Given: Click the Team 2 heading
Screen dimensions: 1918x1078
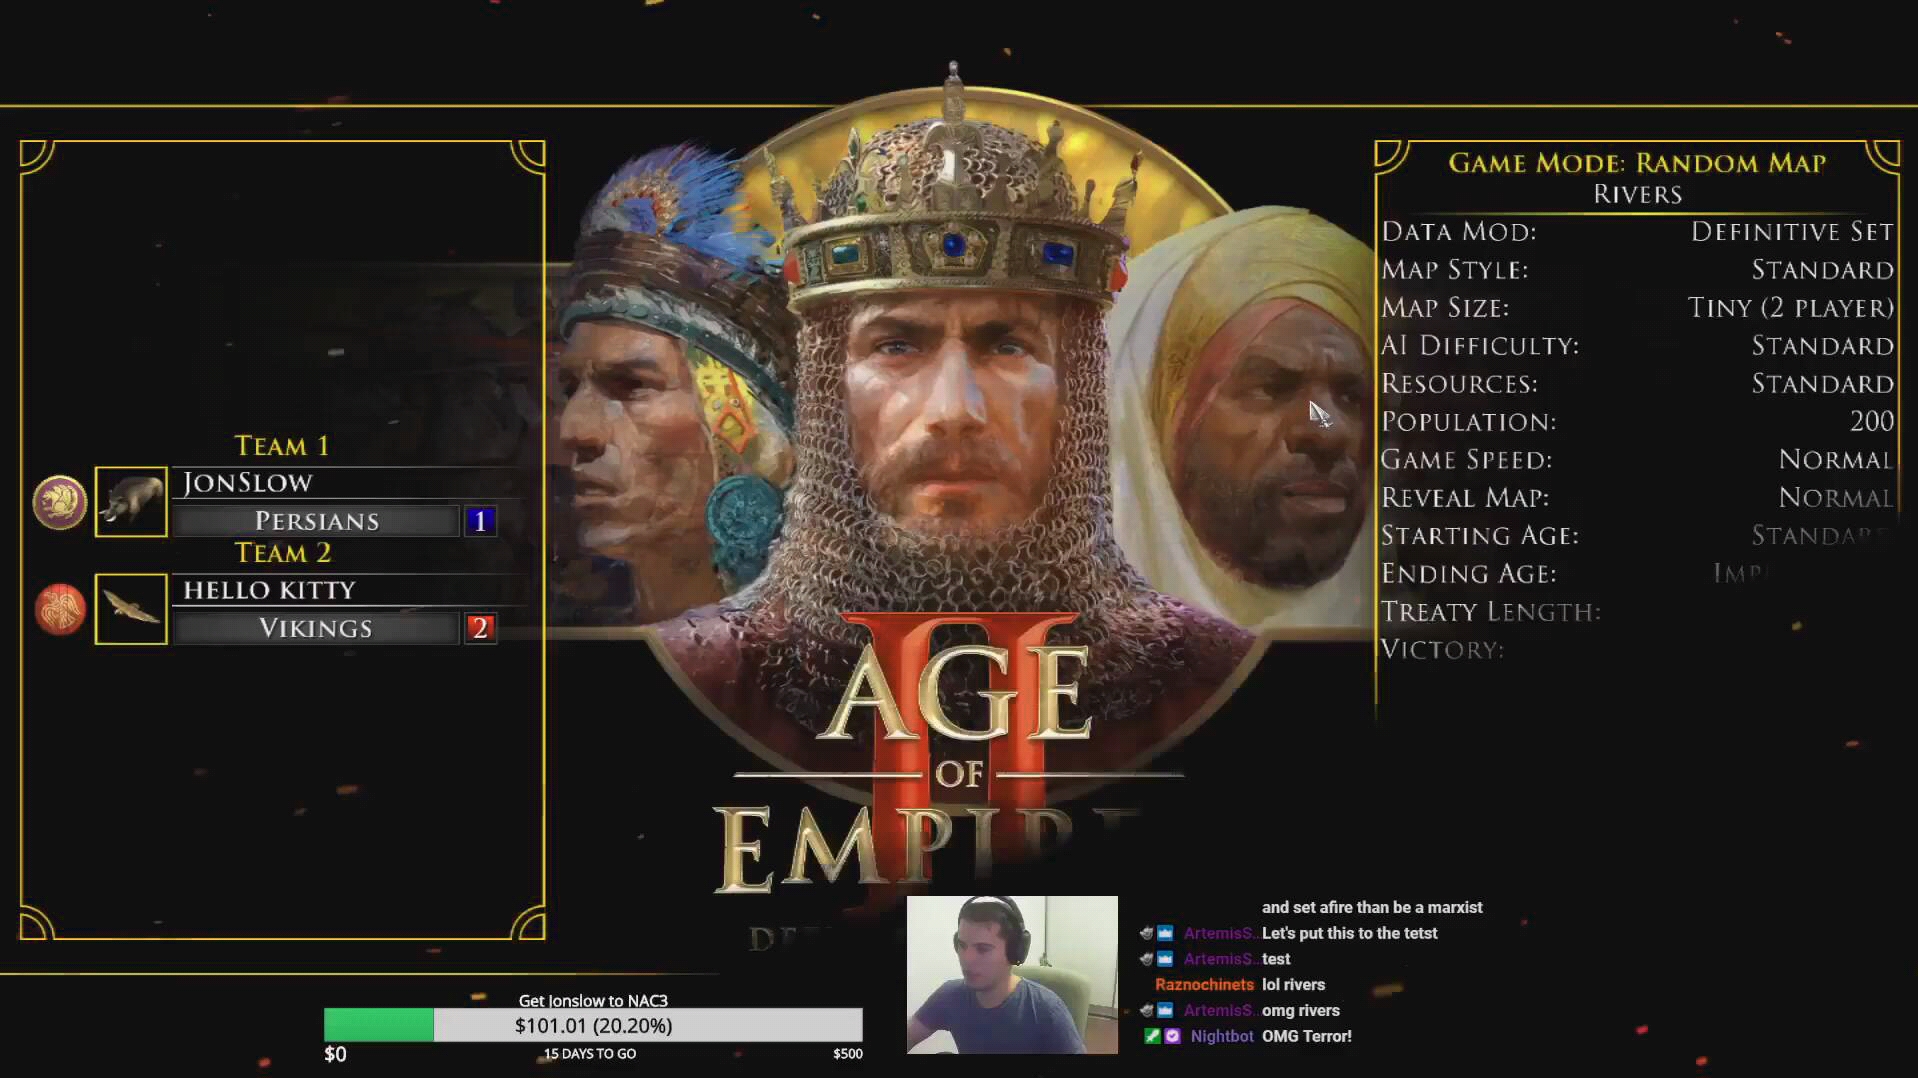Looking at the screenshot, I should 282,553.
